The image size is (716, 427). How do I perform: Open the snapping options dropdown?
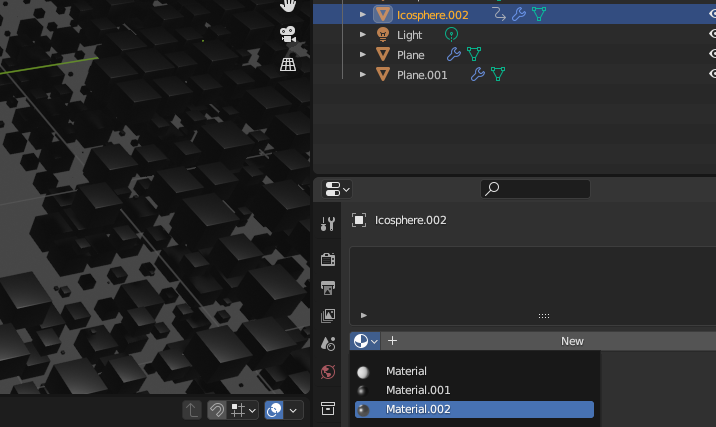[x=243, y=410]
